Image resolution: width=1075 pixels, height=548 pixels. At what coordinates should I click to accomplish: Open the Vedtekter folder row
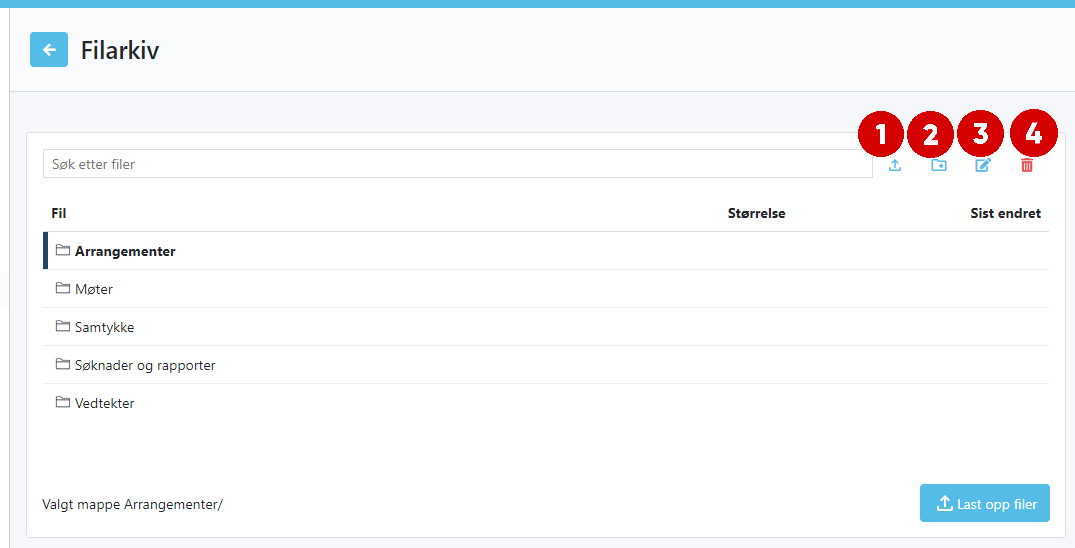(x=104, y=403)
